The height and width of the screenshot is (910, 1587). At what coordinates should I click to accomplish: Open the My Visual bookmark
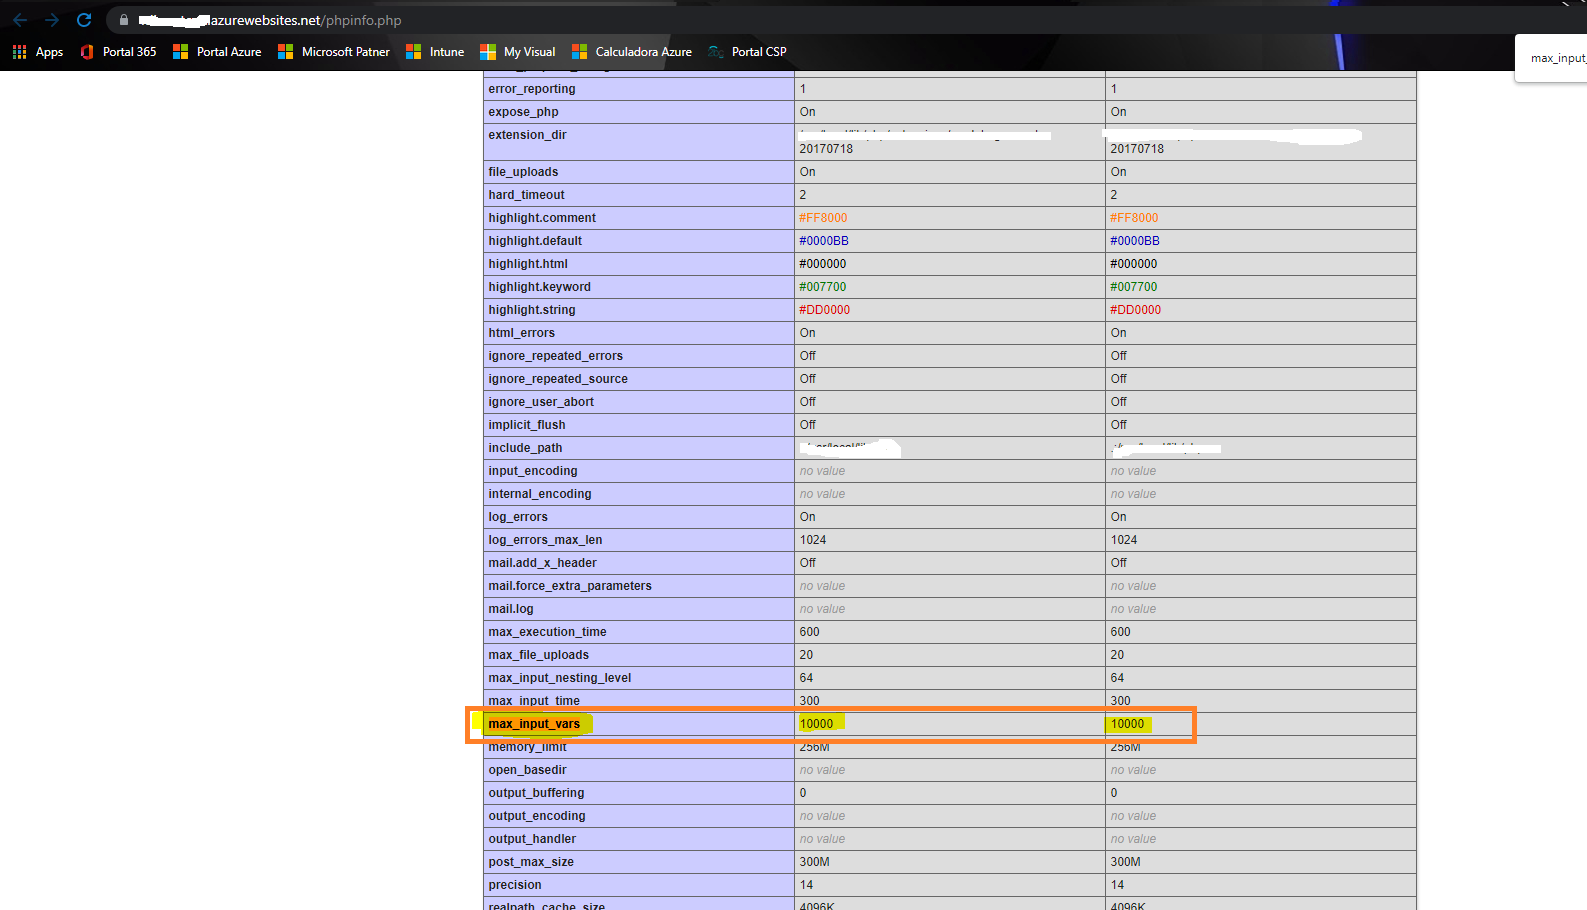click(518, 52)
